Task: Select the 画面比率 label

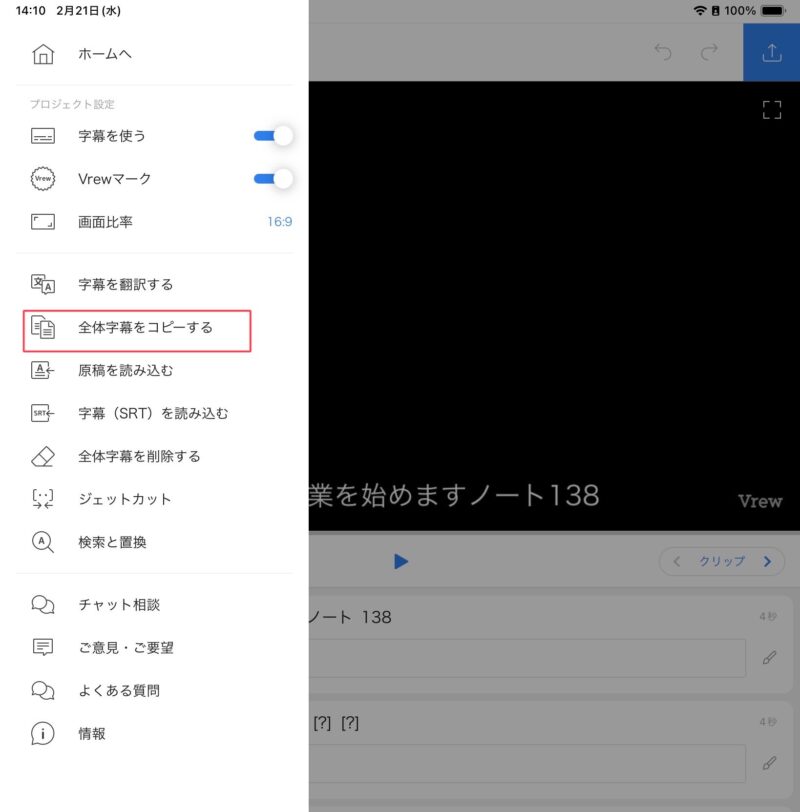Action: pyautogui.click(x=105, y=222)
